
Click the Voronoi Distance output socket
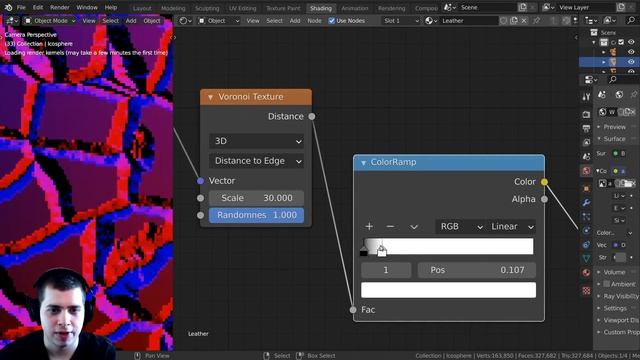tap(312, 116)
